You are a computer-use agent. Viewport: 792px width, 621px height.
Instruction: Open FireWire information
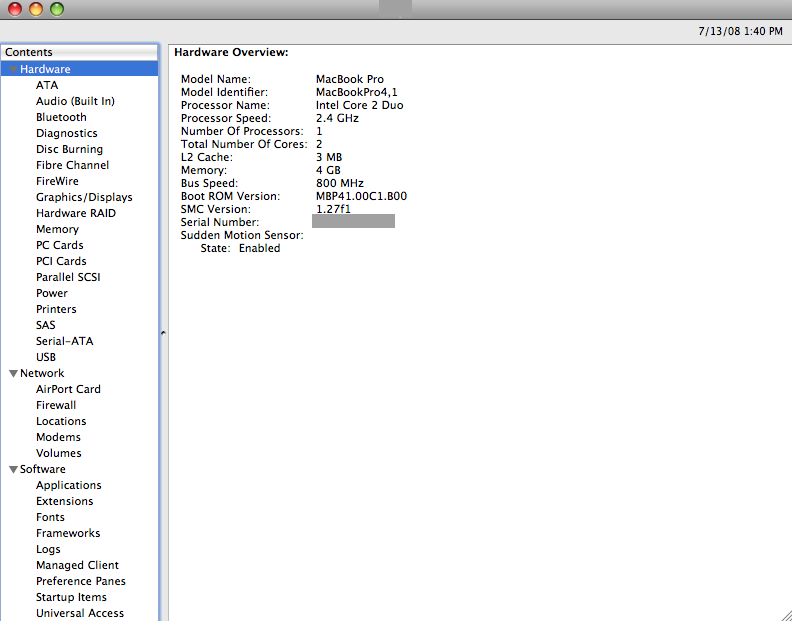[57, 181]
